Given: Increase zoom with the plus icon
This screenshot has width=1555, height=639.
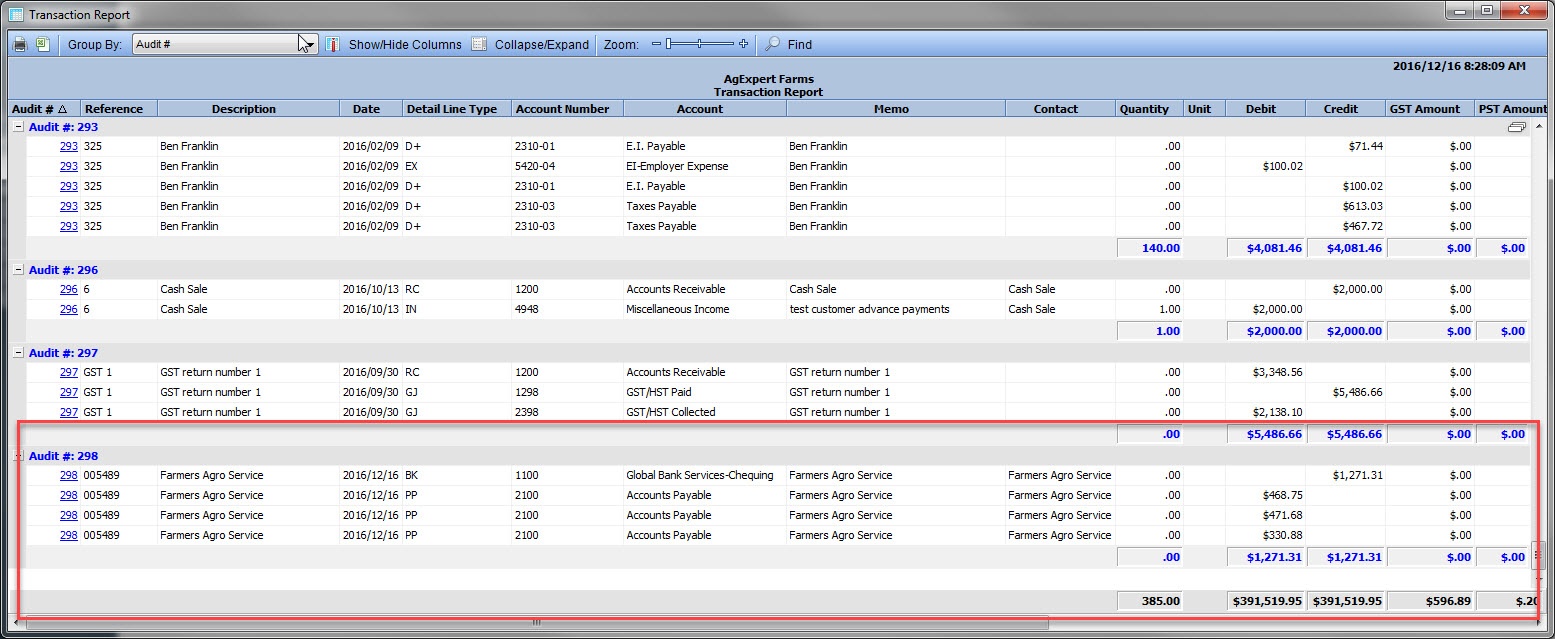Looking at the screenshot, I should click(x=743, y=44).
